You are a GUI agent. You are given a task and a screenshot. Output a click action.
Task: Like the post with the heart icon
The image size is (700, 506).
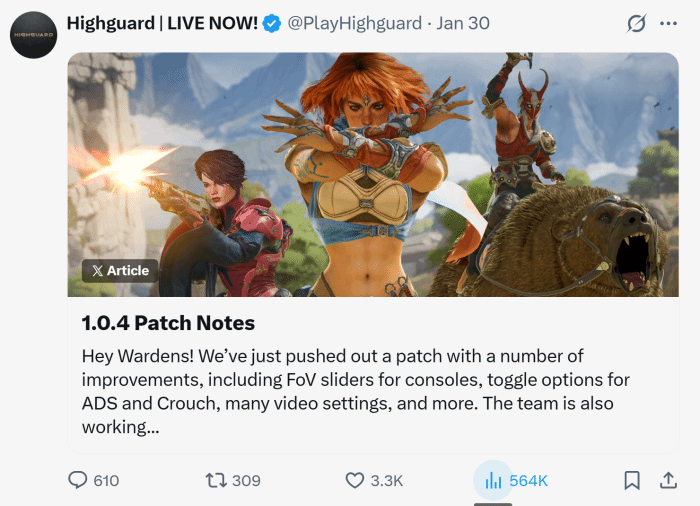tap(355, 481)
